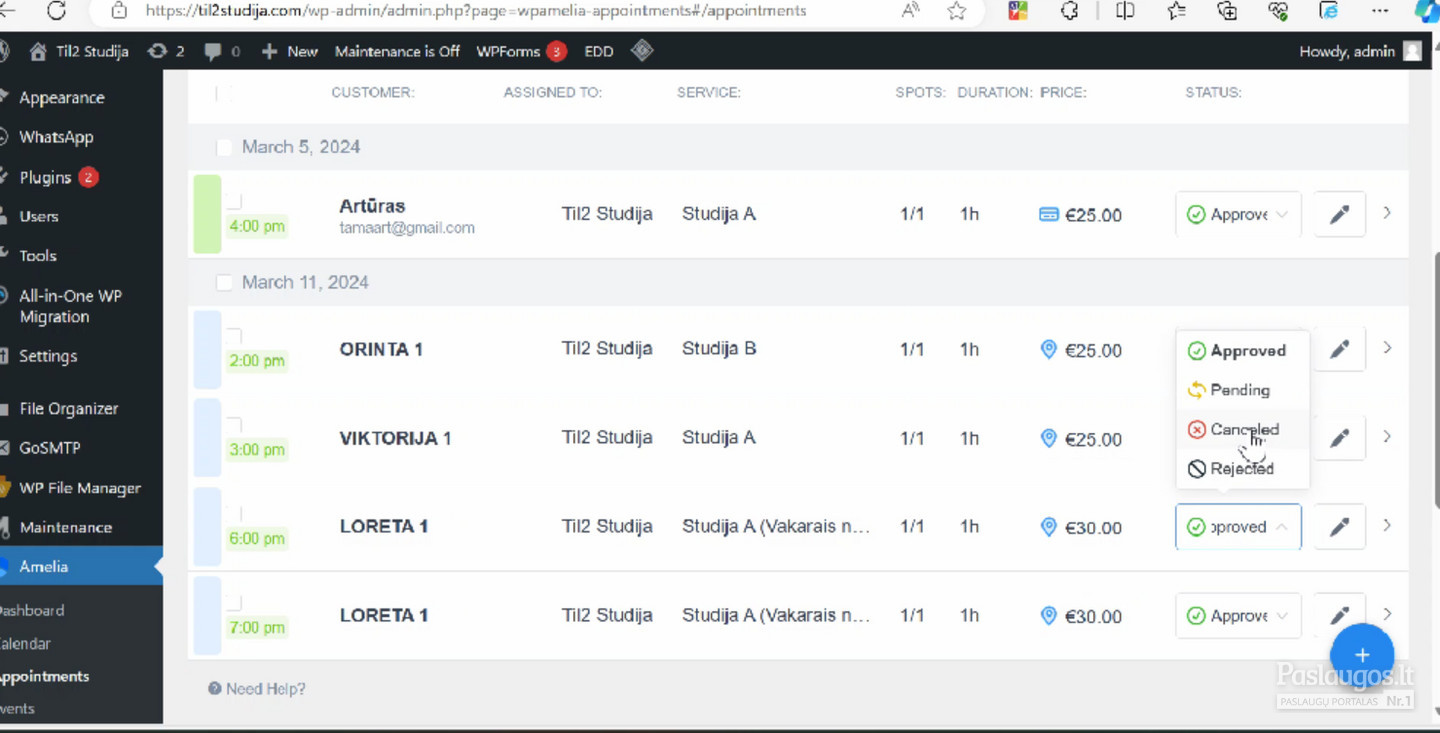Click the admin avatar next to Howdy, admin
The height and width of the screenshot is (733, 1440).
coord(1412,51)
